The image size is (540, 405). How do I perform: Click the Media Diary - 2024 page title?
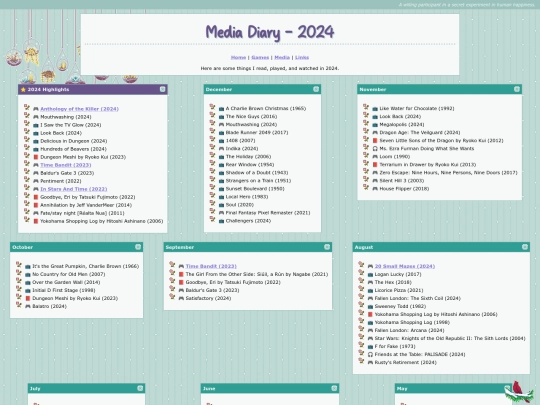pyautogui.click(x=270, y=32)
